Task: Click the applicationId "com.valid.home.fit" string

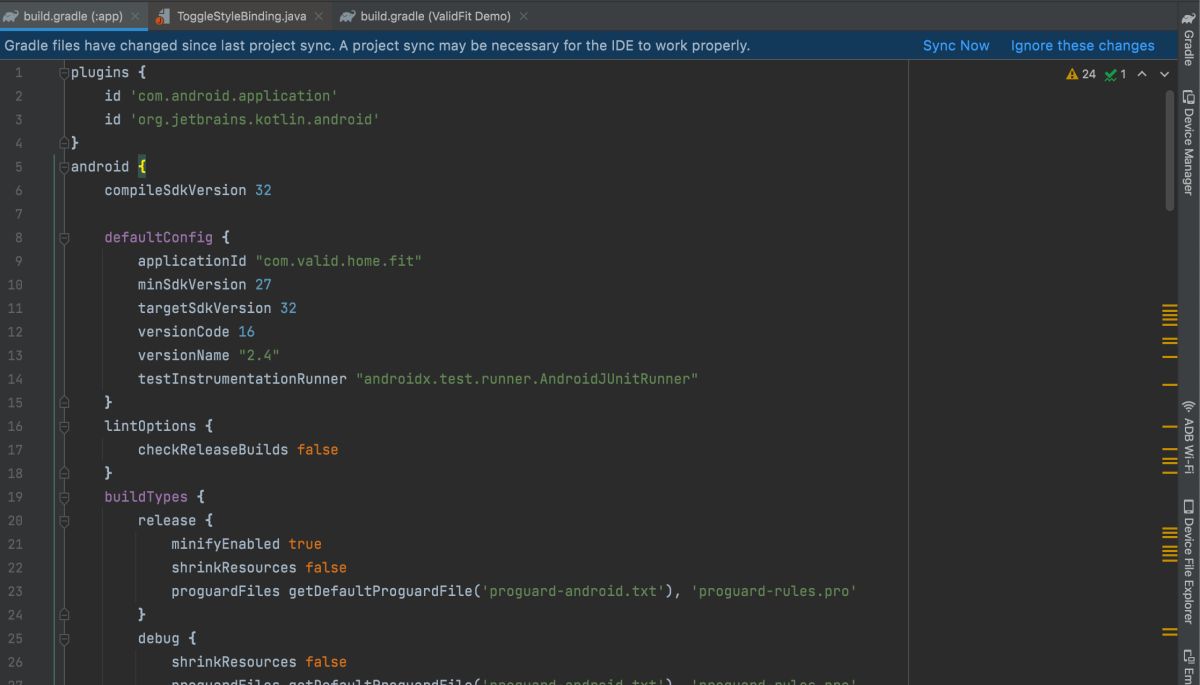Action: (x=338, y=261)
